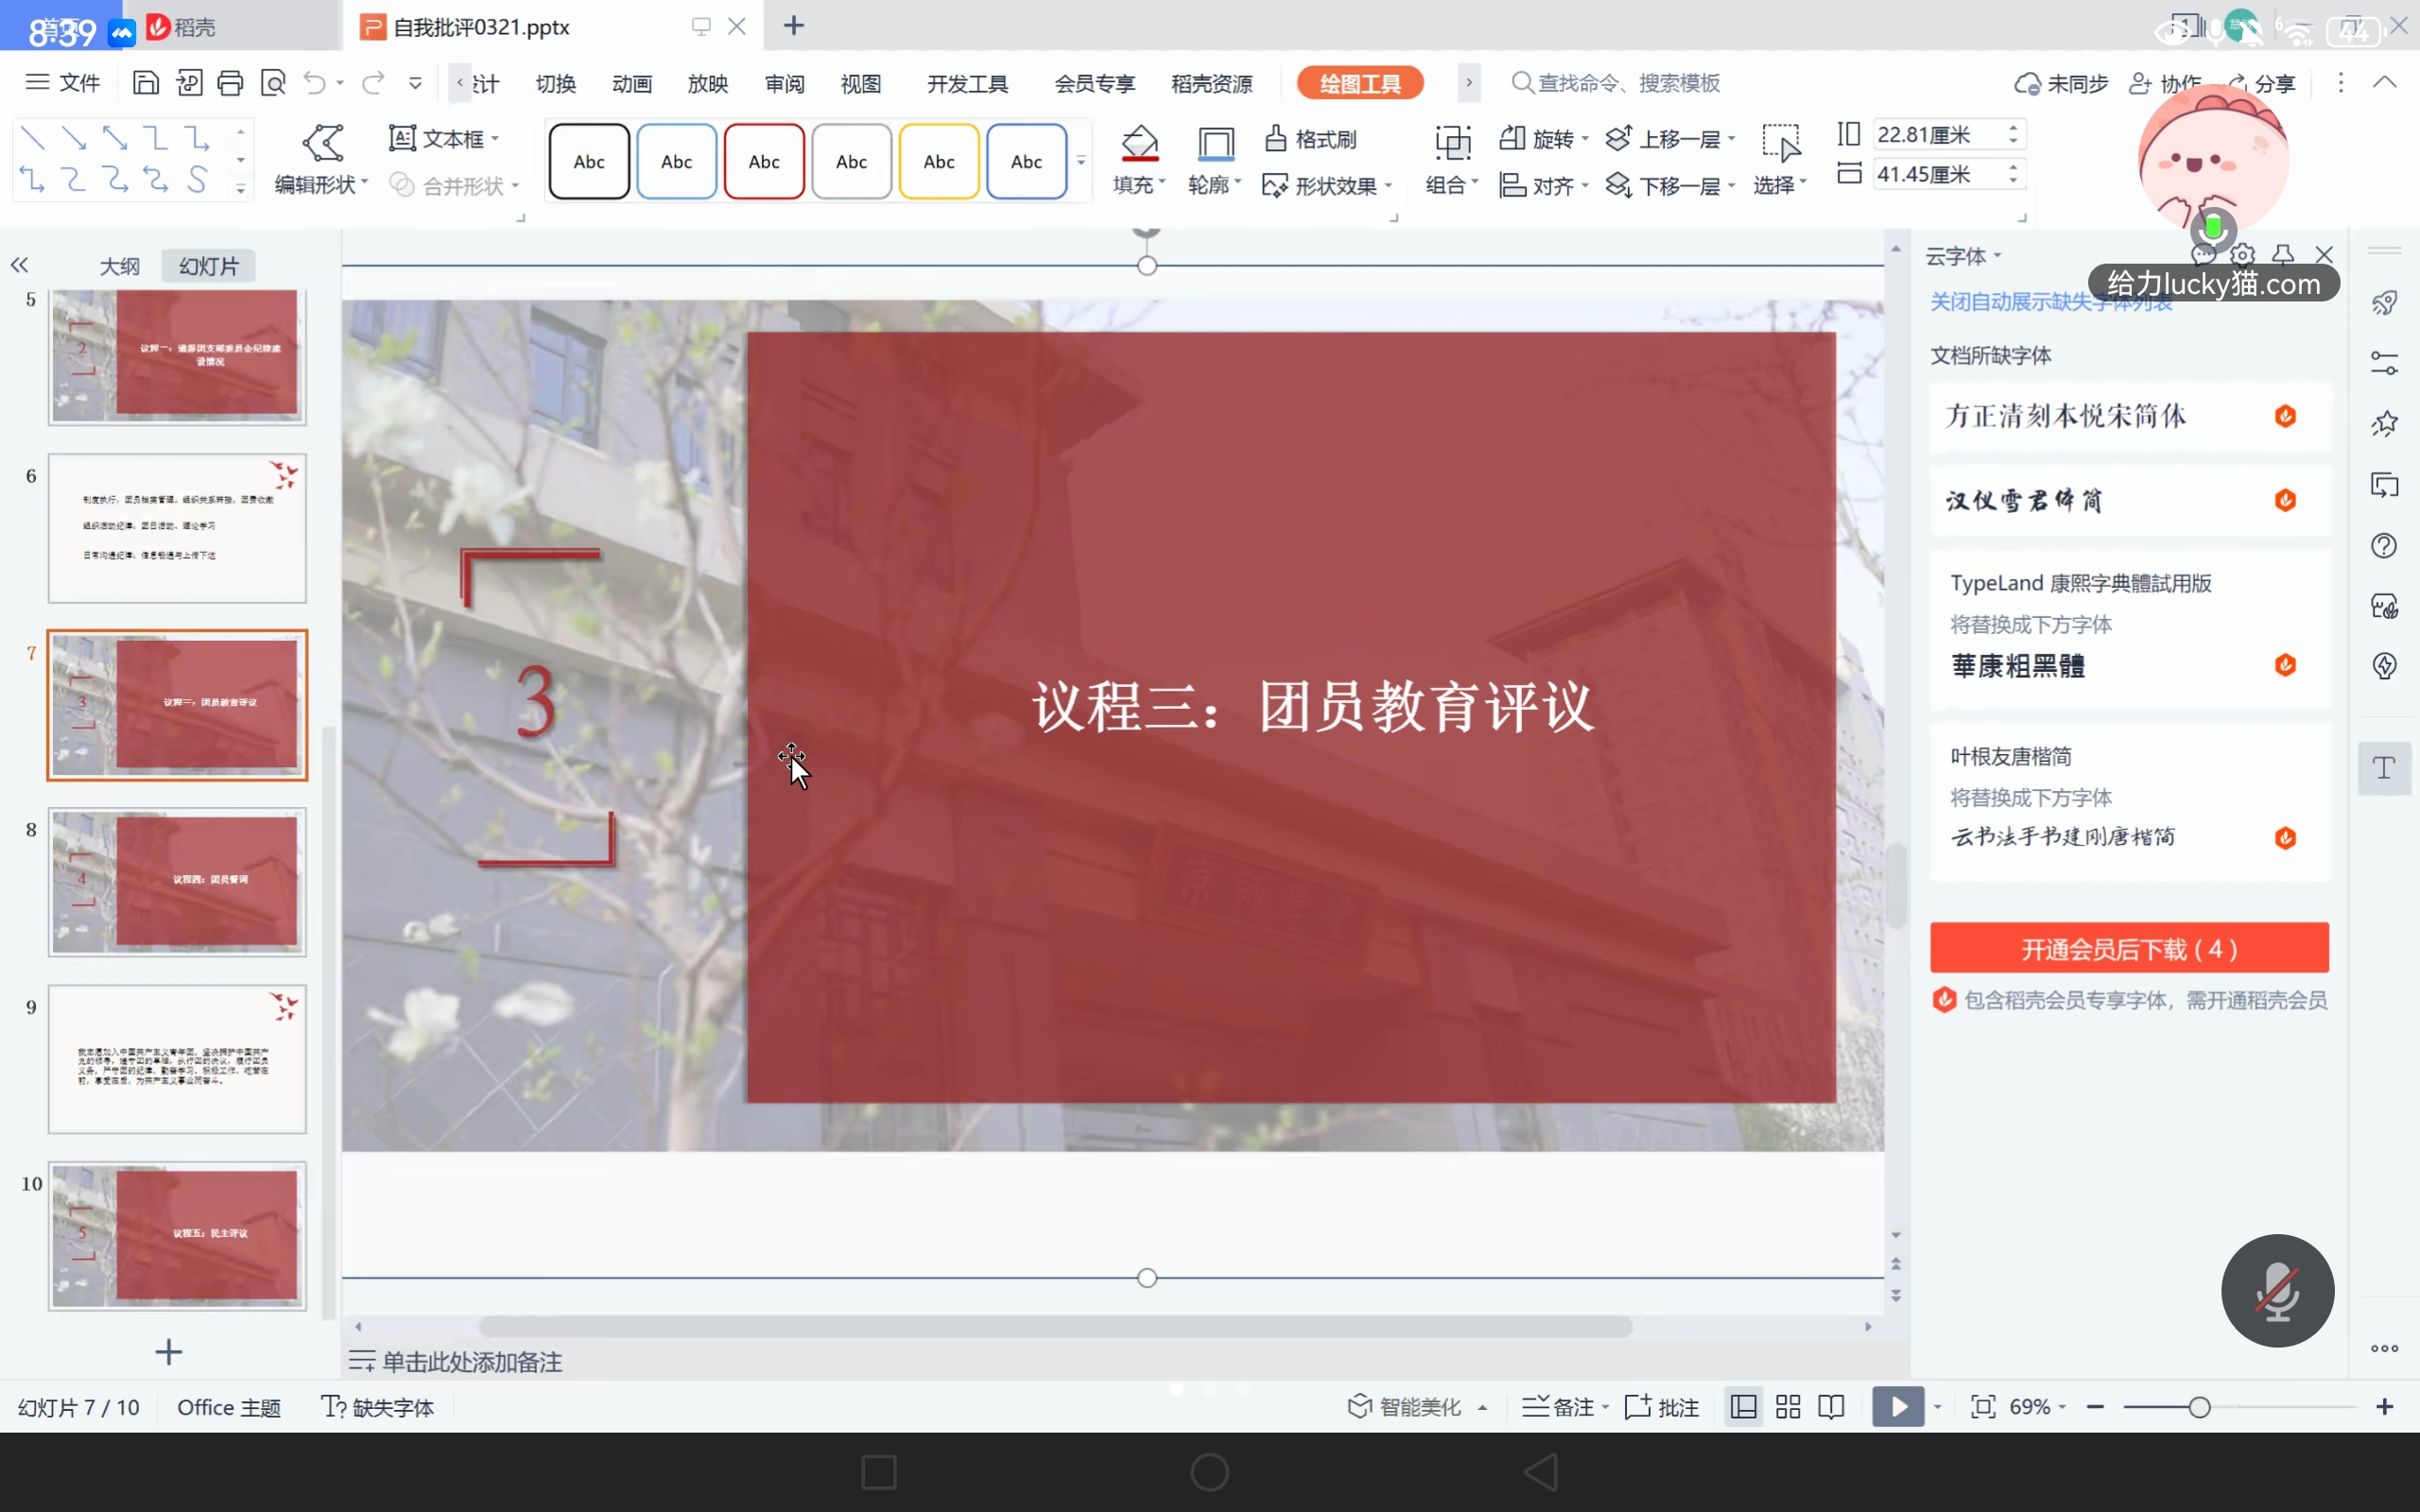The height and width of the screenshot is (1512, 2420).
Task: Open the 审阅 ribbon tab
Action: tap(784, 84)
